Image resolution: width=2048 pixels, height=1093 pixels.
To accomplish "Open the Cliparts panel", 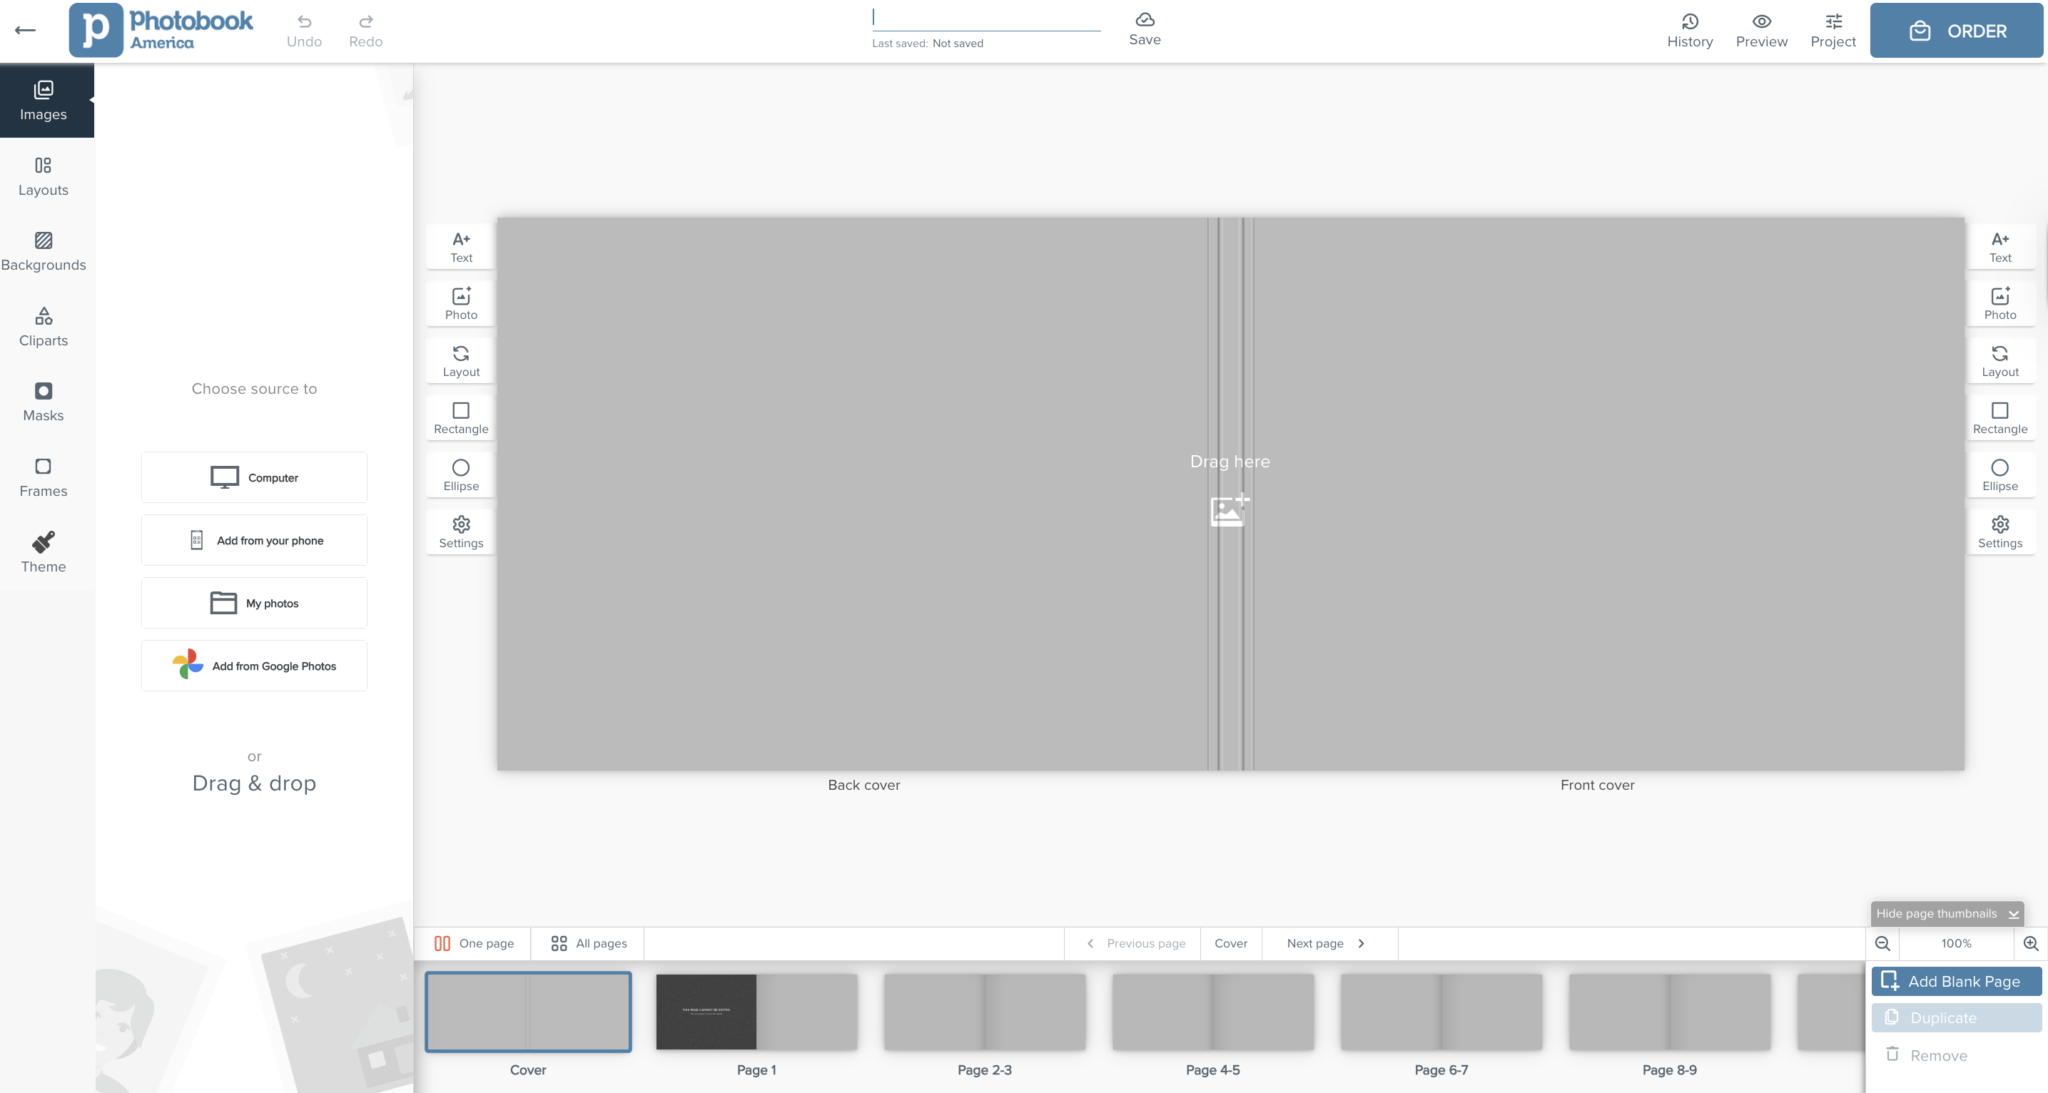I will [x=43, y=326].
